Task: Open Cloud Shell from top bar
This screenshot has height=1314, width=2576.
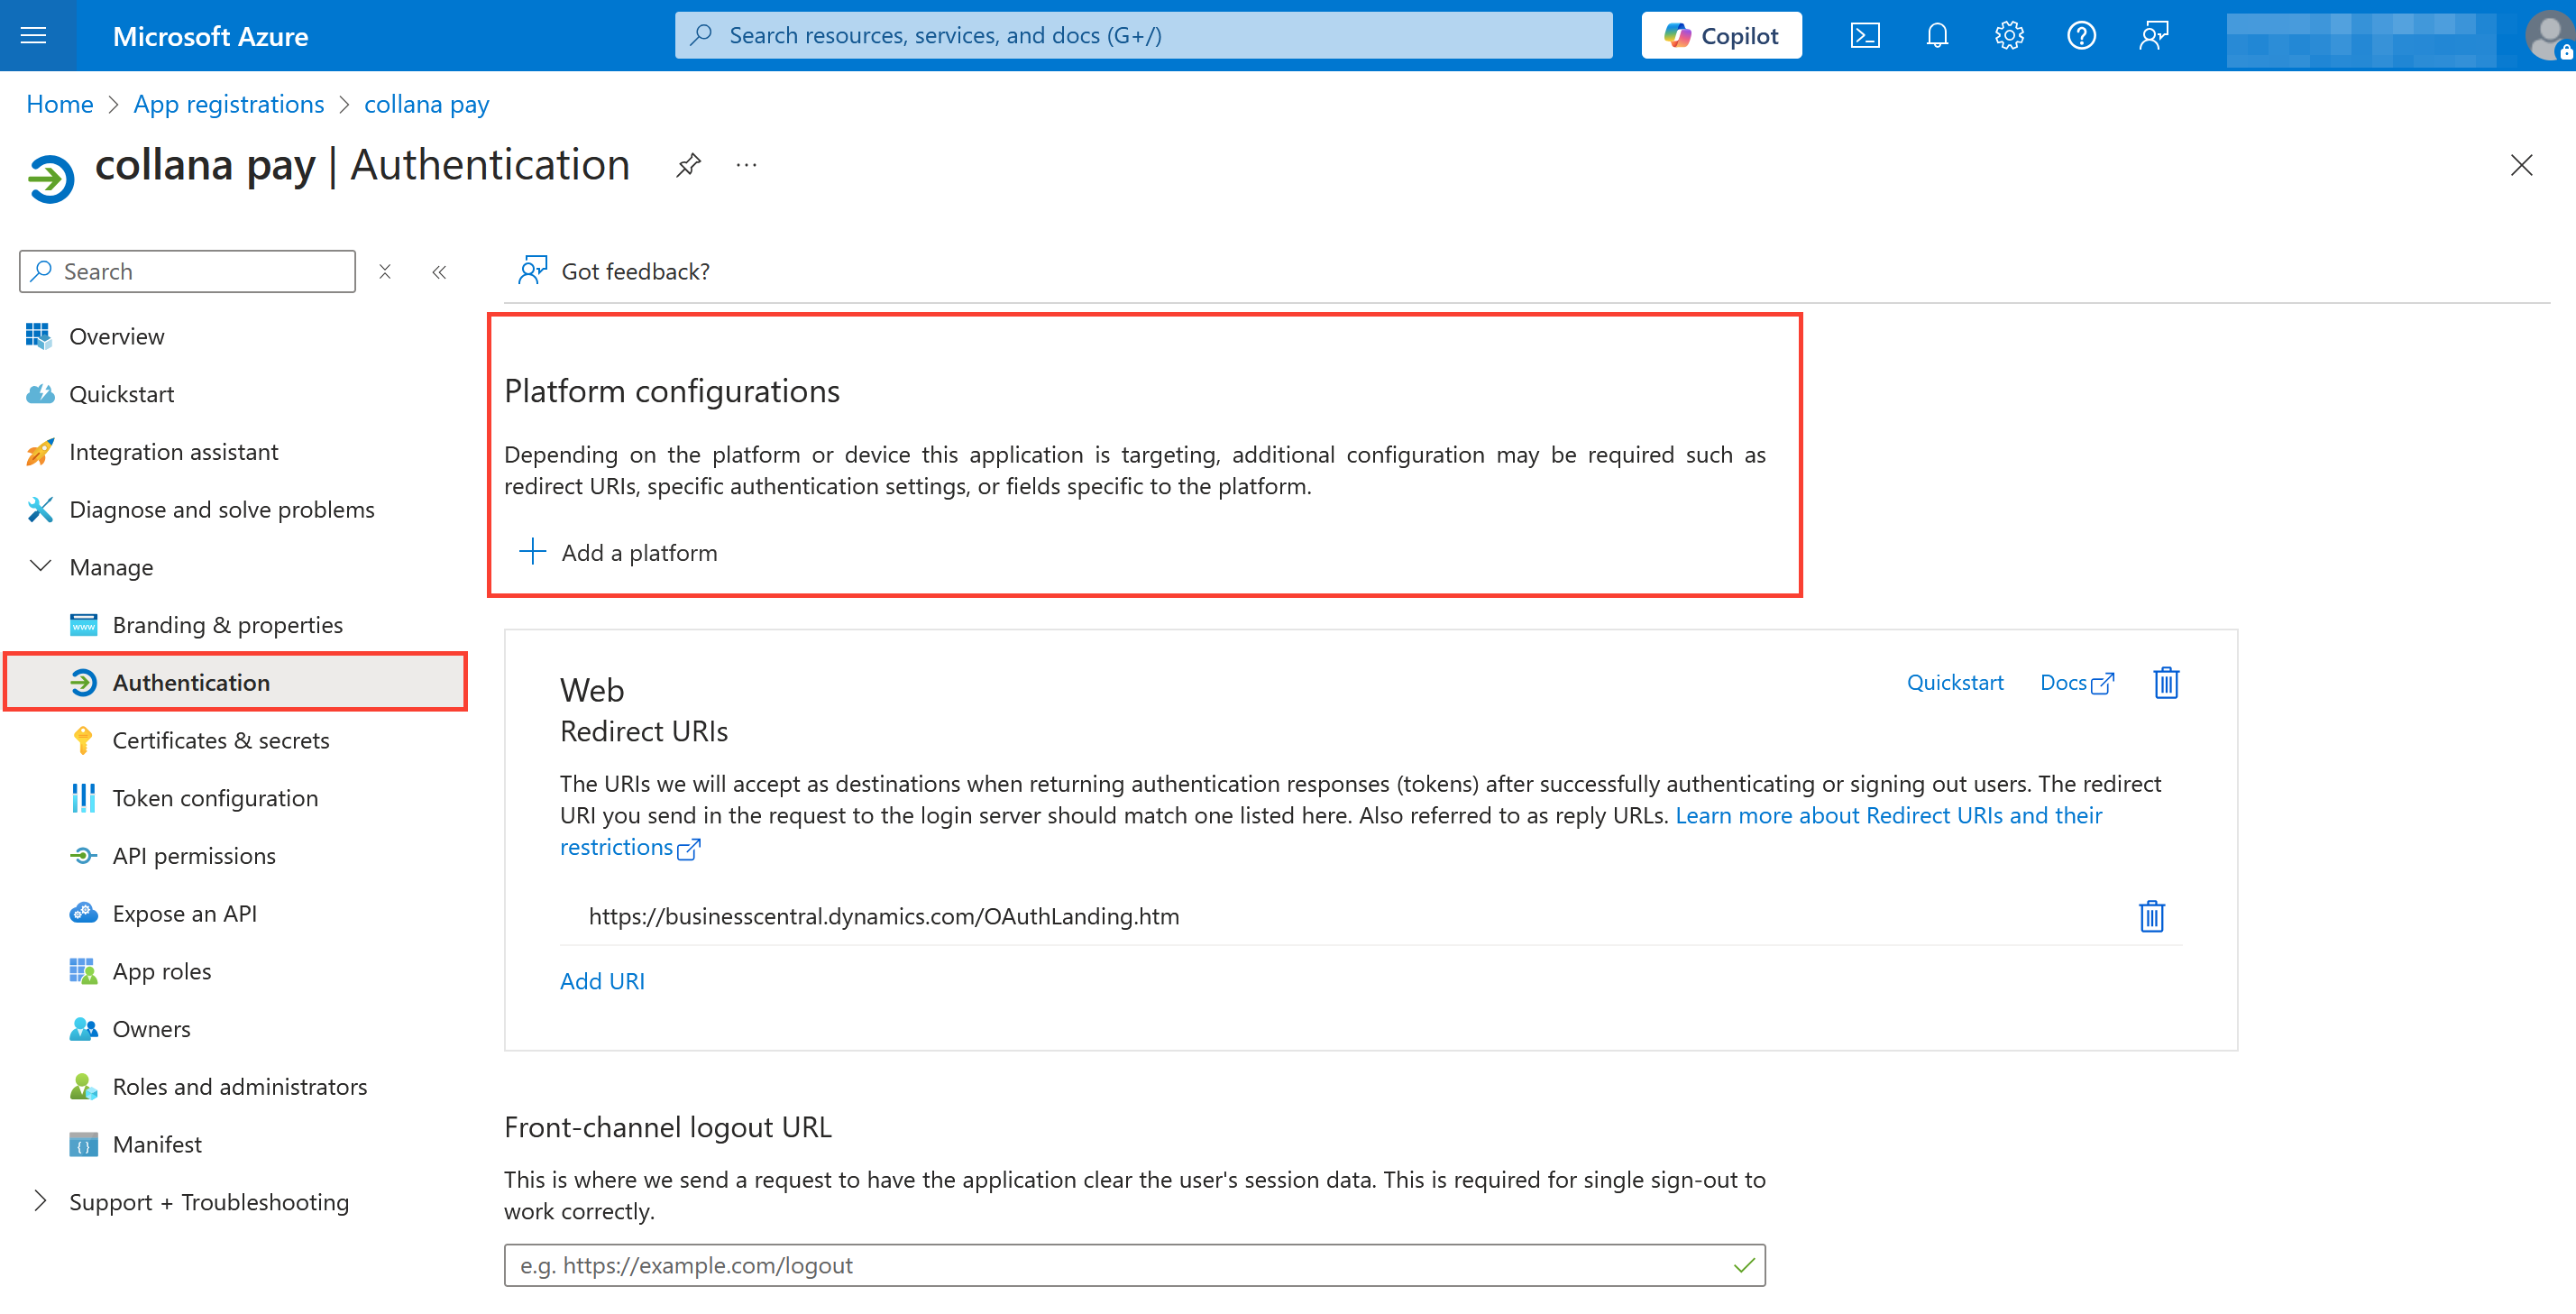Action: [x=1865, y=36]
